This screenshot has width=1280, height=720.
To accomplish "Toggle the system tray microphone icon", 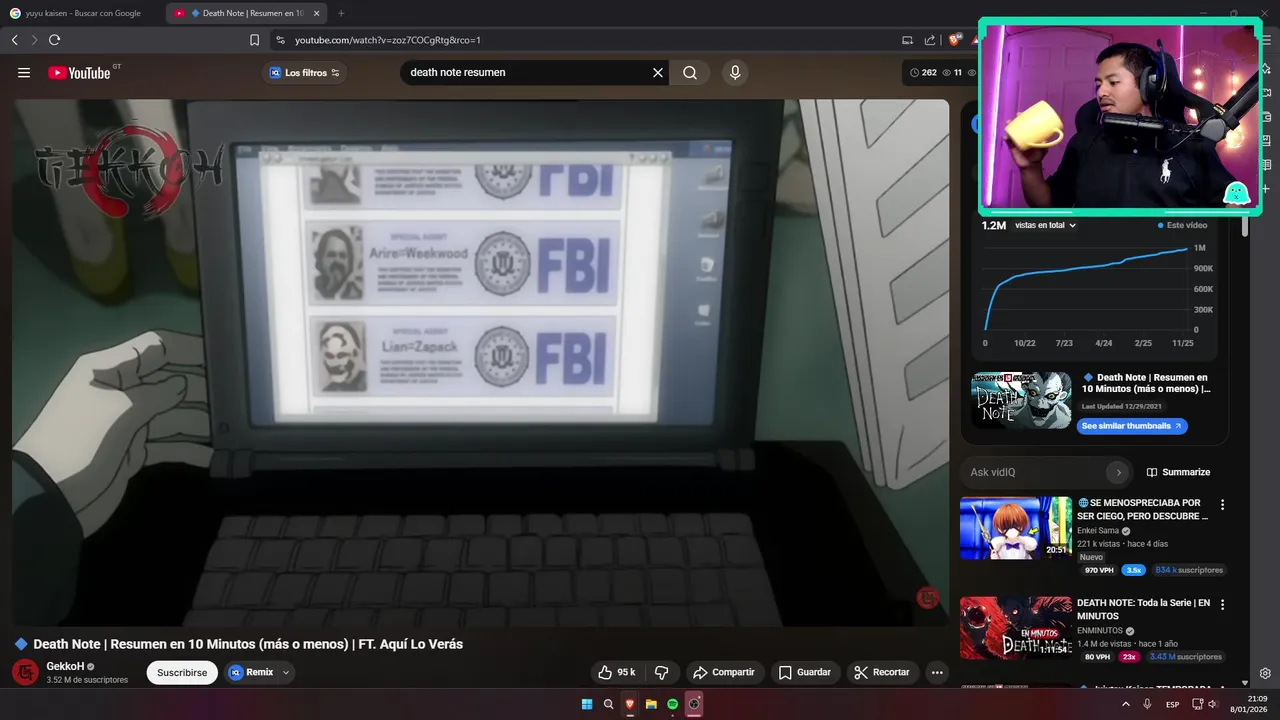I will 1147,704.
